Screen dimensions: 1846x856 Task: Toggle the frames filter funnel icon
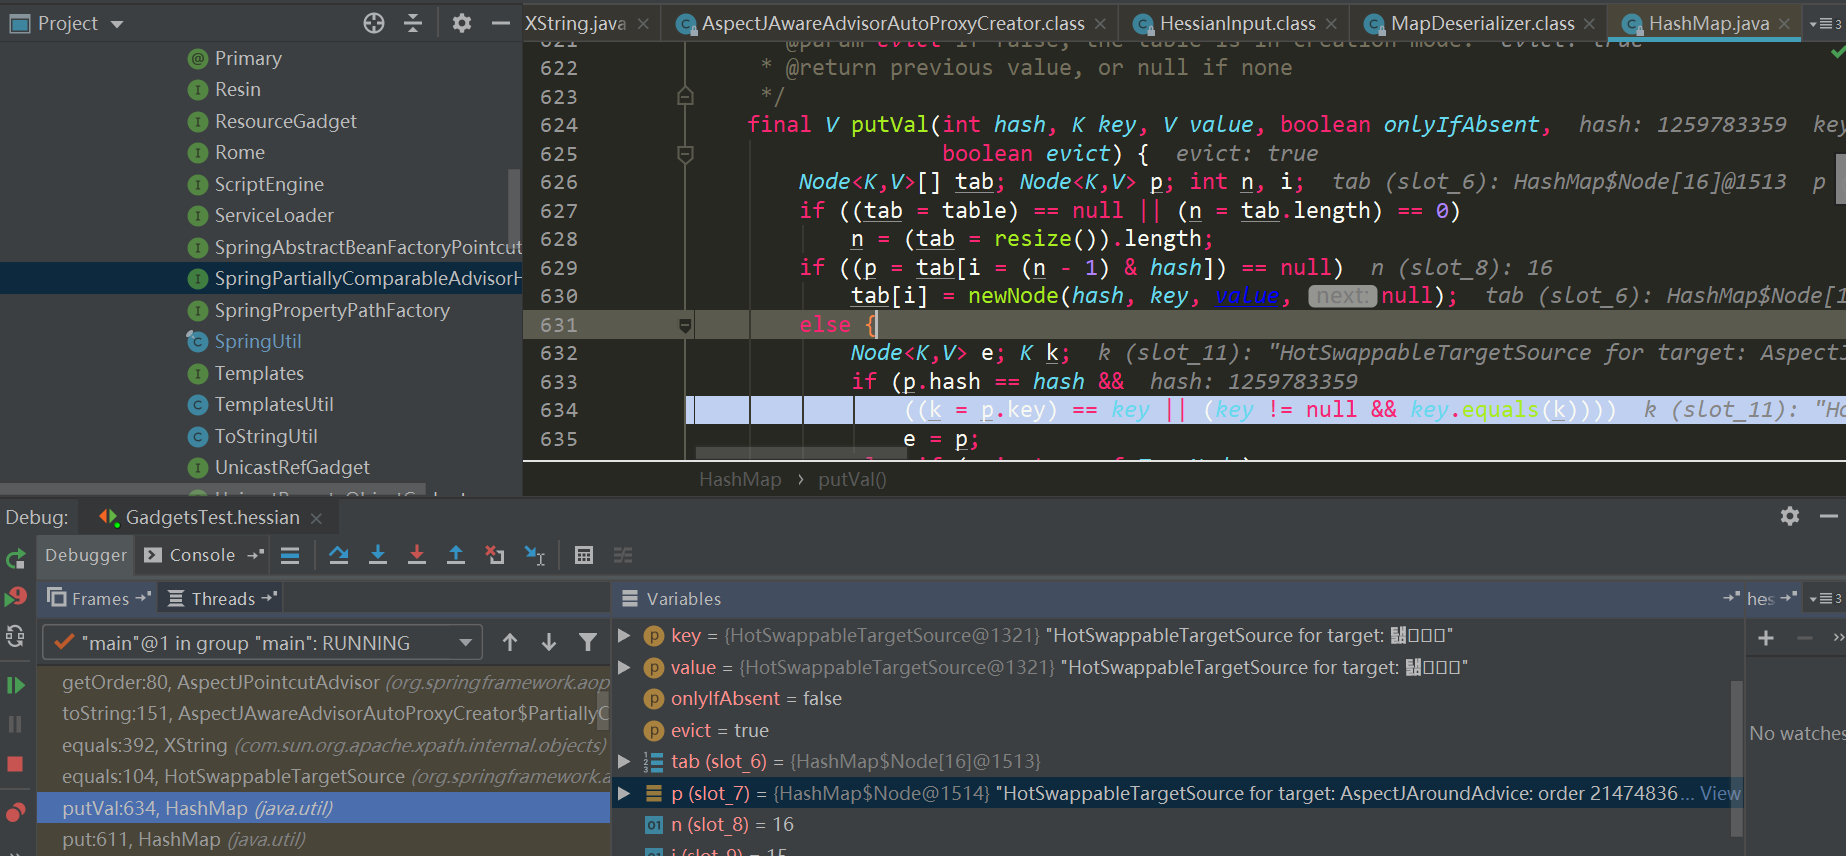click(x=588, y=643)
